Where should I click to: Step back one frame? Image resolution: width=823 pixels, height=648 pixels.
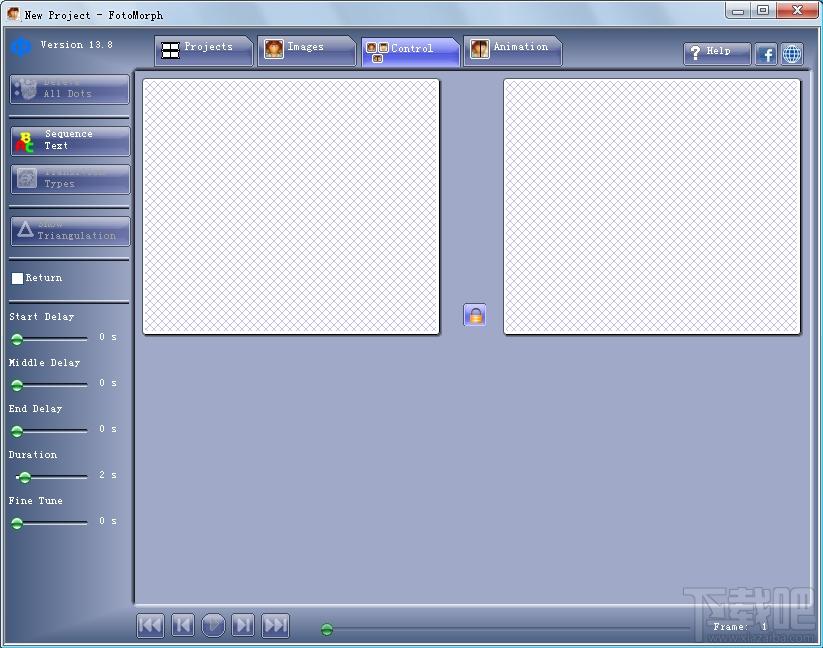(x=183, y=625)
